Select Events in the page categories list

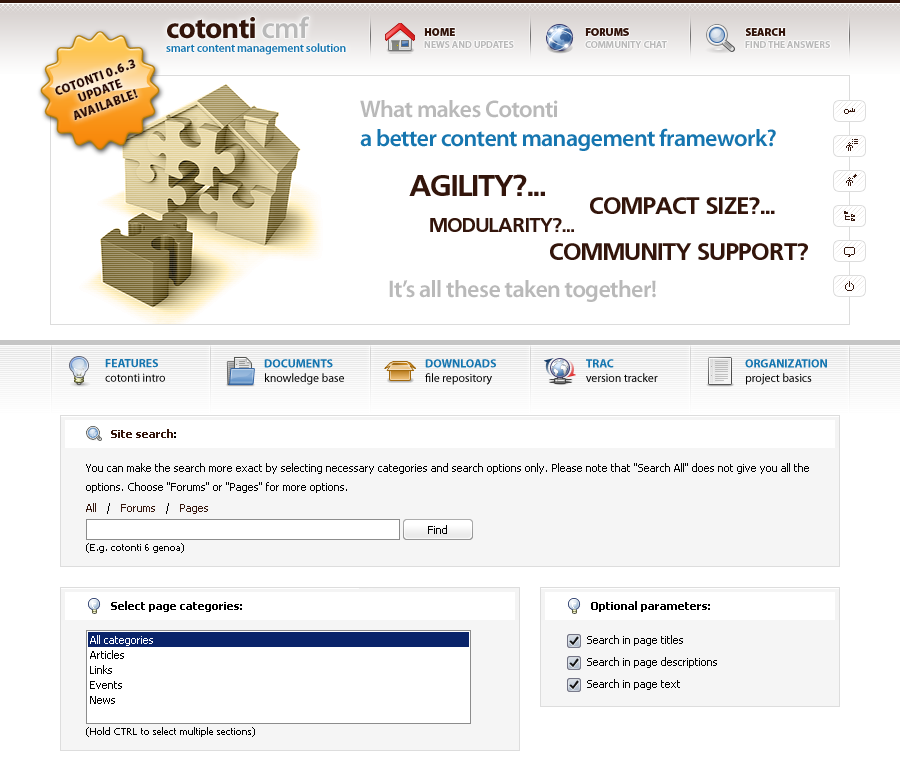point(106,685)
